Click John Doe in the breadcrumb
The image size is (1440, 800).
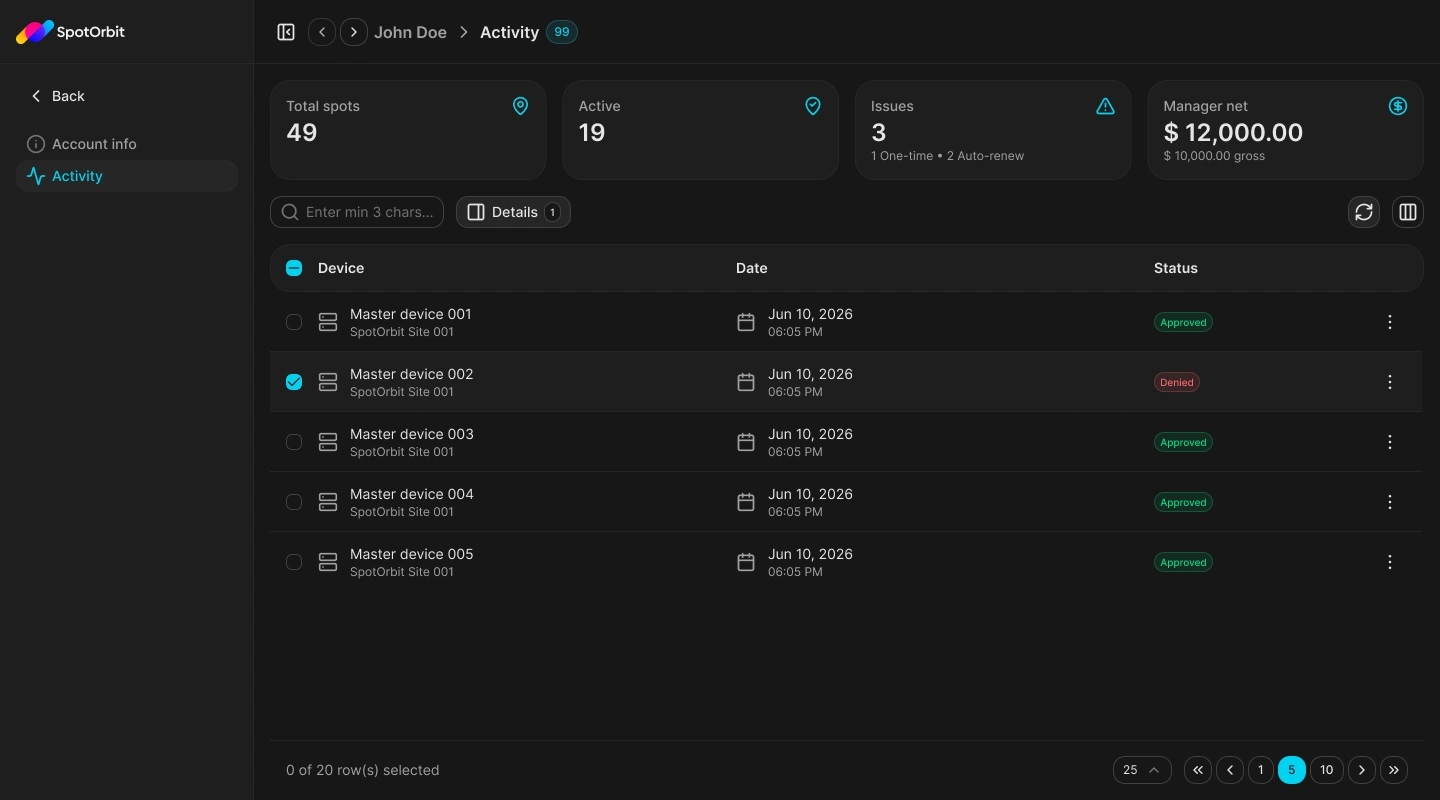click(410, 32)
